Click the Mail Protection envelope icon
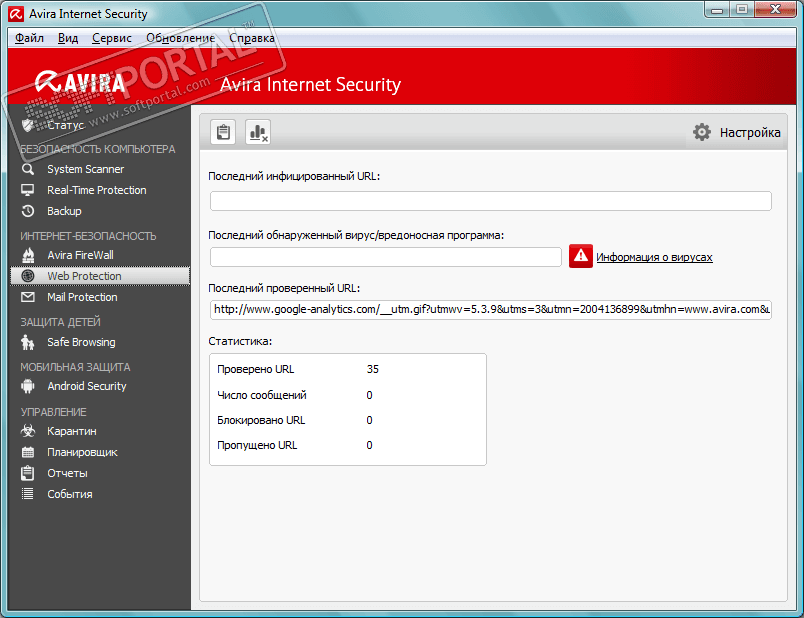Viewport: 804px width, 618px height. coord(28,297)
